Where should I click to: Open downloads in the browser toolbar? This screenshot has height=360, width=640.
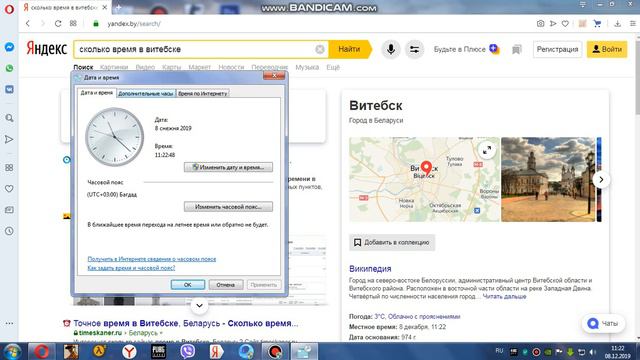tap(618, 24)
